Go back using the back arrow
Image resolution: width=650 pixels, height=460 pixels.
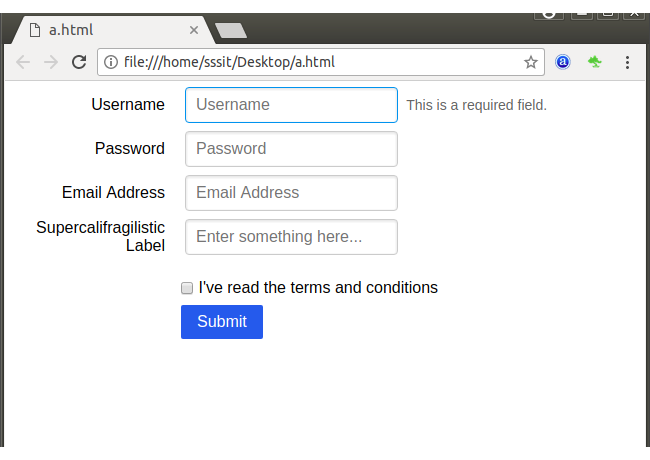pyautogui.click(x=23, y=62)
